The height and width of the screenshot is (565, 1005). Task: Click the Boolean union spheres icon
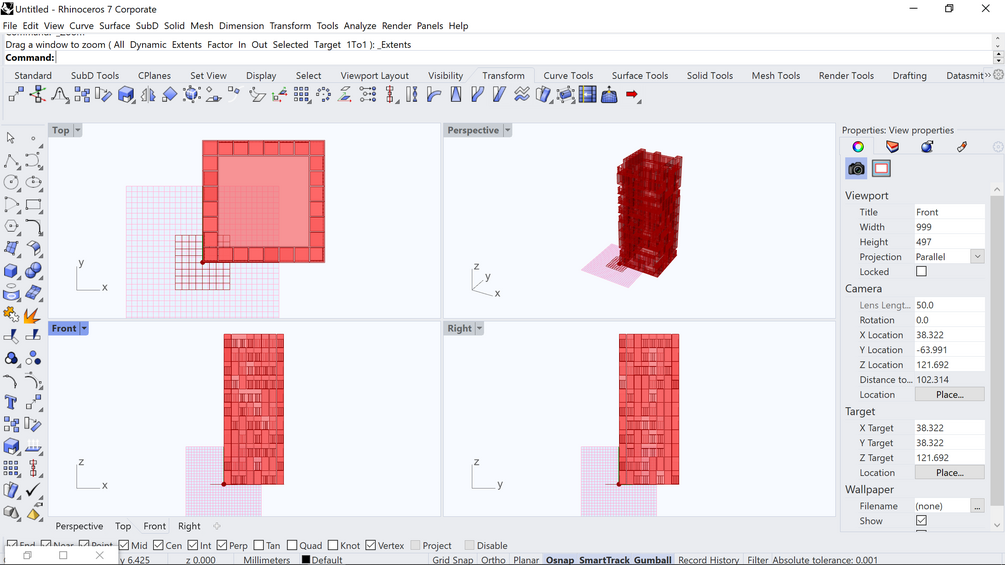pos(33,270)
